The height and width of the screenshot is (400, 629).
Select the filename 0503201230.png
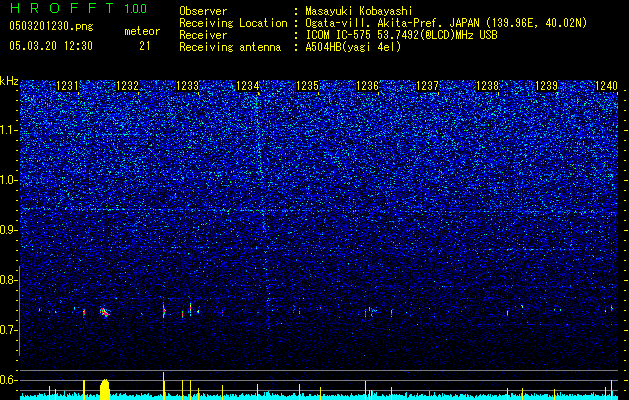[51, 27]
